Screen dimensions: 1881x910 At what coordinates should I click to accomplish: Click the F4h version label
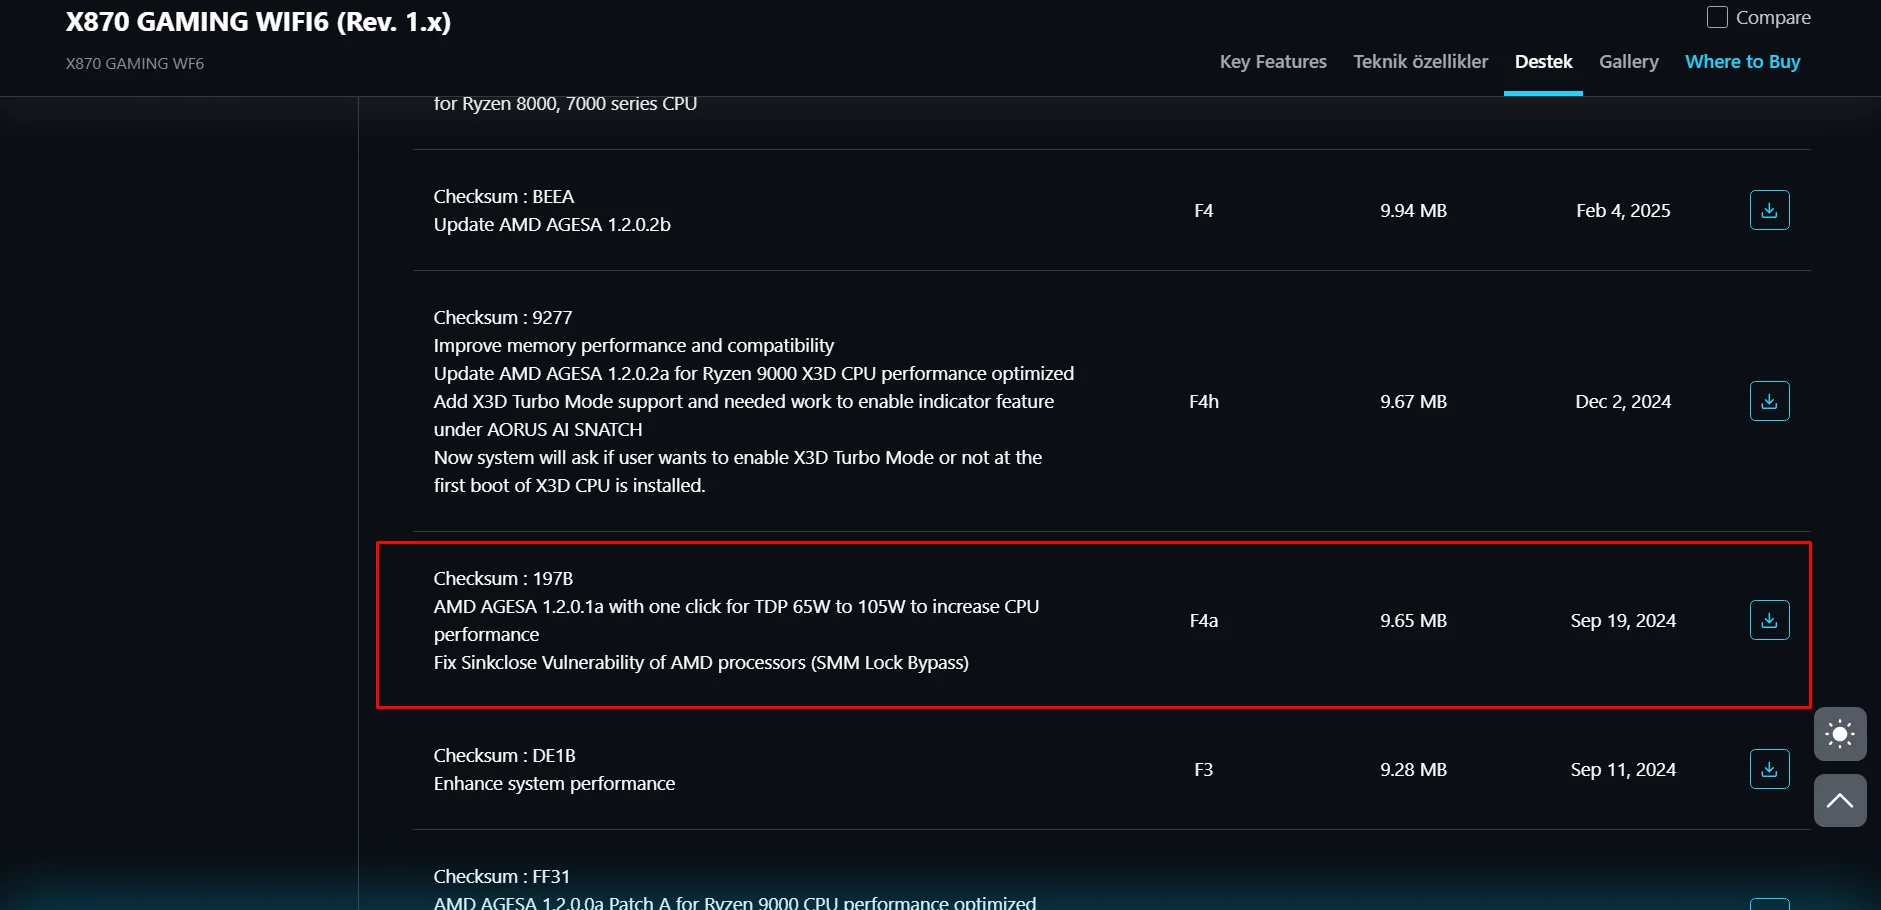(1204, 402)
